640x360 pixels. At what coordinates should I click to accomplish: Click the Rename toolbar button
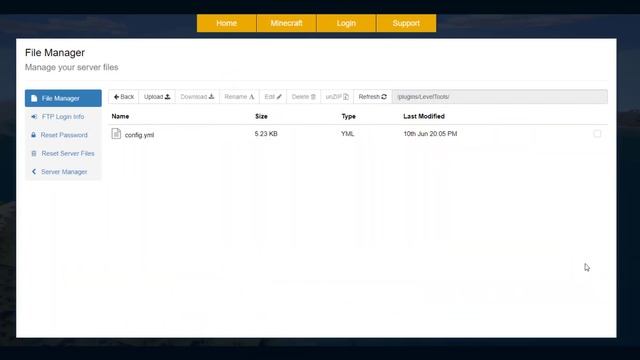click(x=239, y=97)
